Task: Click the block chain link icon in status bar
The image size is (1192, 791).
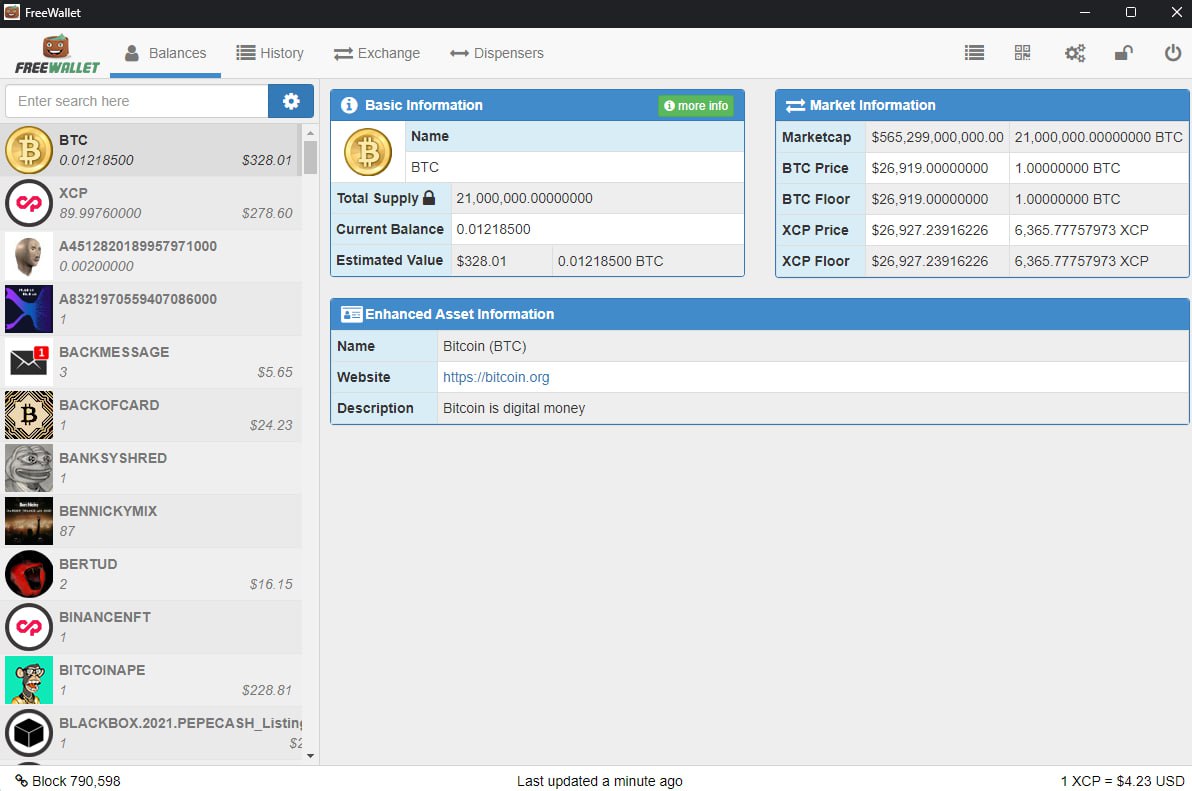Action: 21,780
